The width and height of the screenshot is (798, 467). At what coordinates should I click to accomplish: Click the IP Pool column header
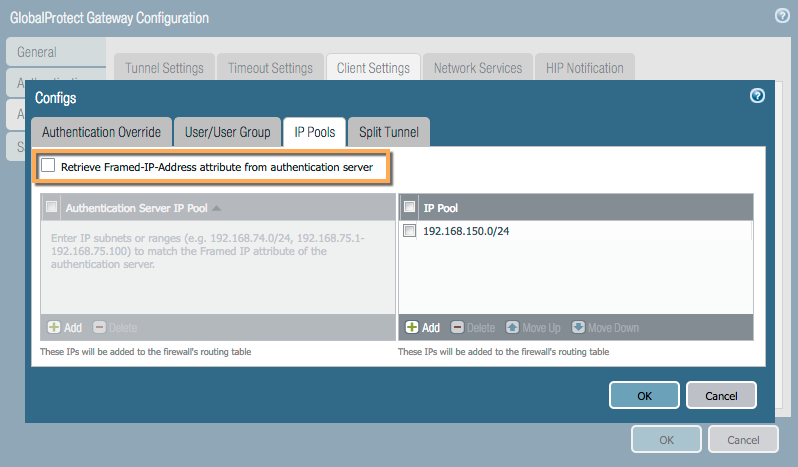pyautogui.click(x=585, y=208)
